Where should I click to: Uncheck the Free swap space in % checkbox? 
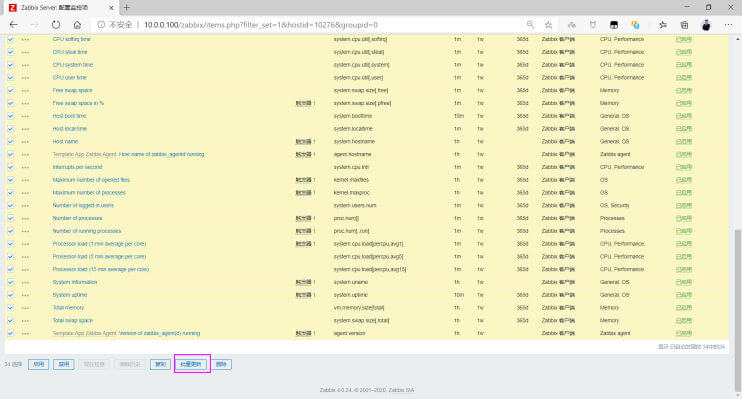pos(10,103)
